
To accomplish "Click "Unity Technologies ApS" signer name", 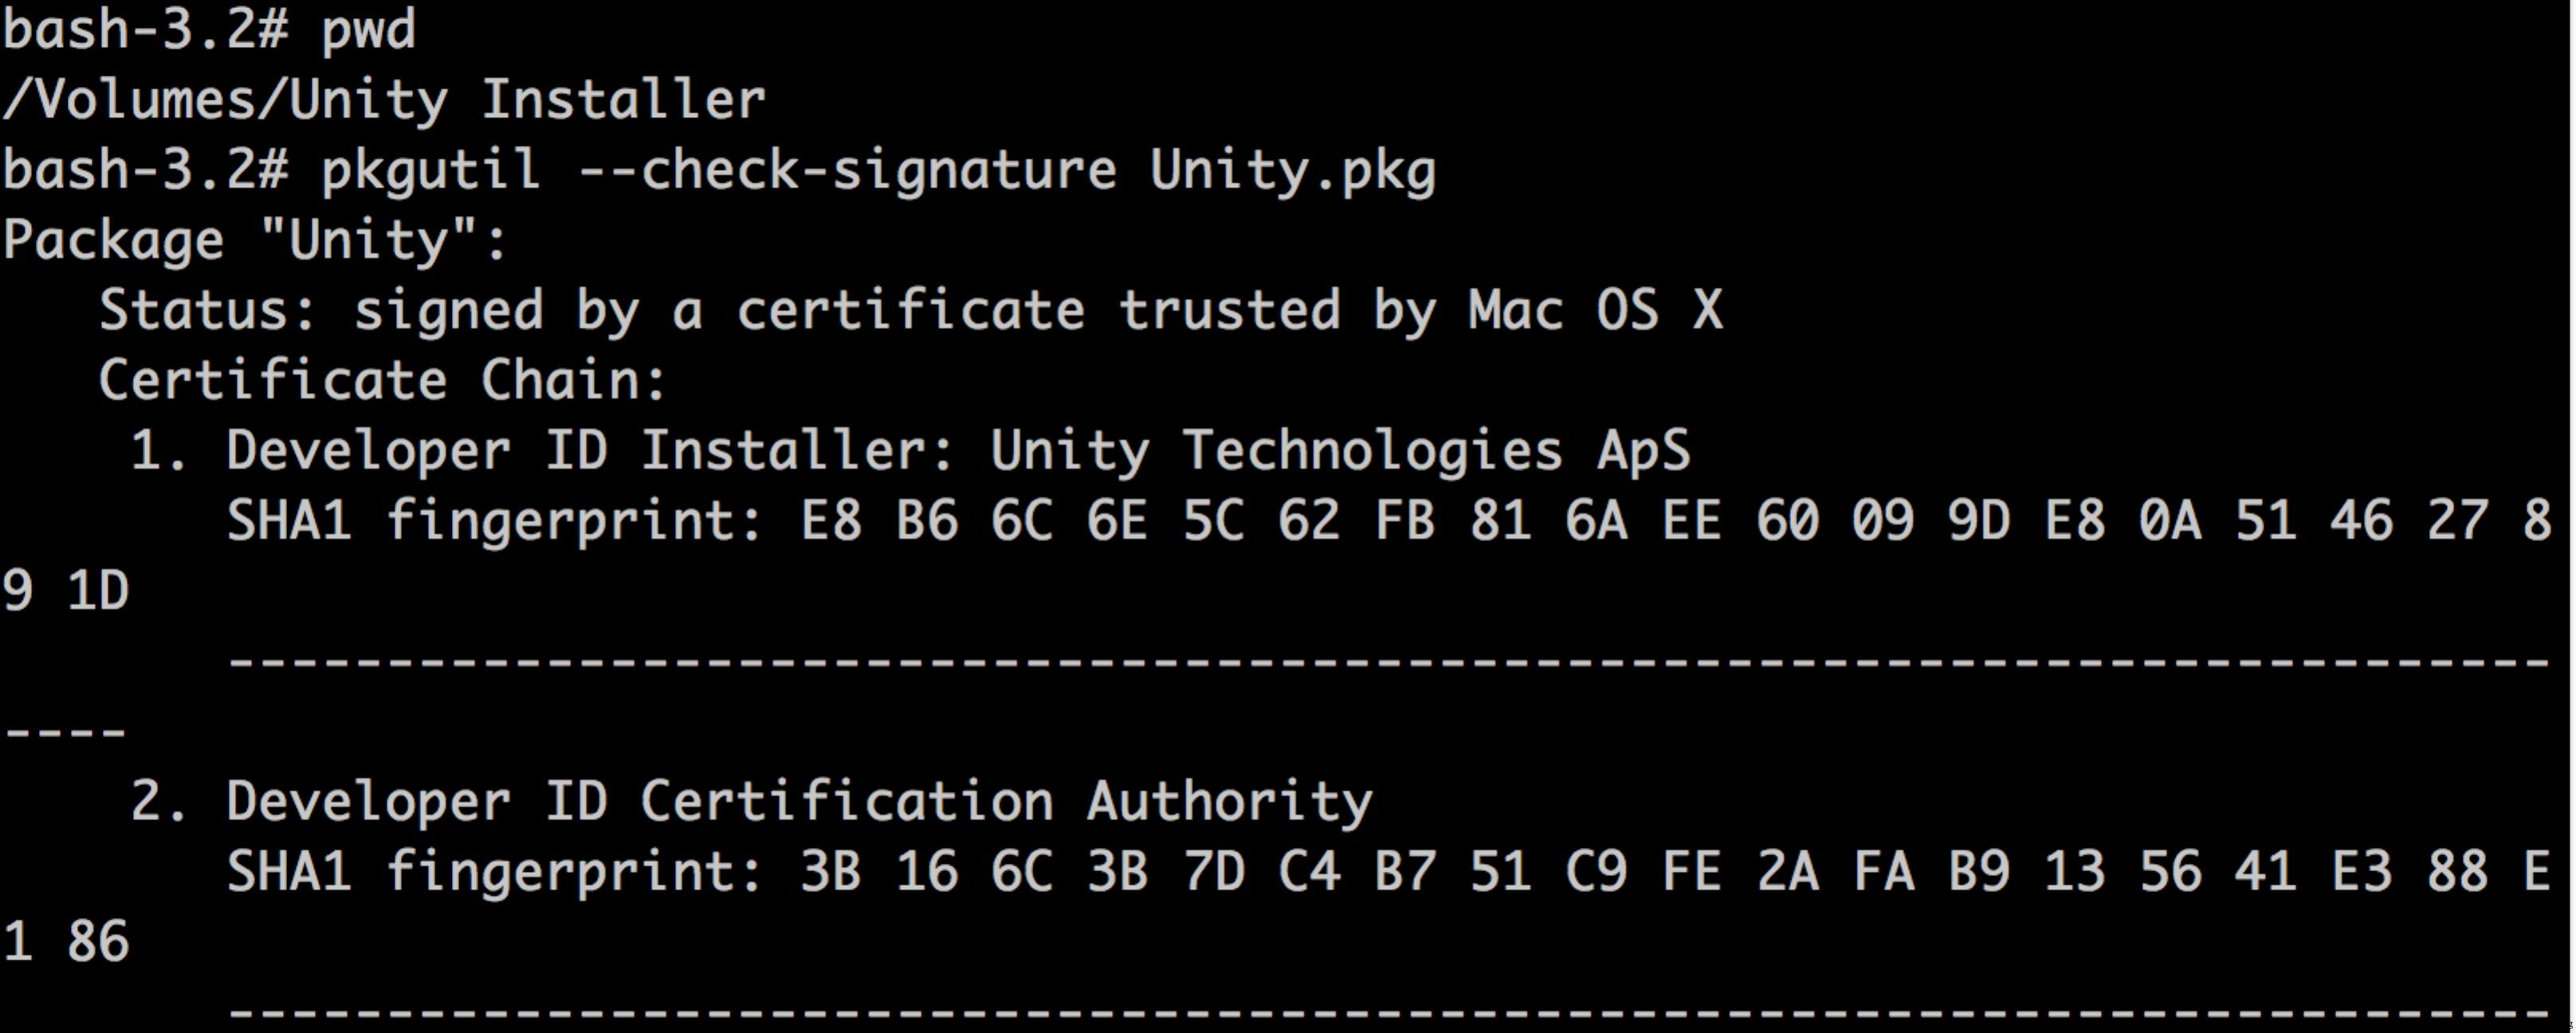I will [1340, 451].
